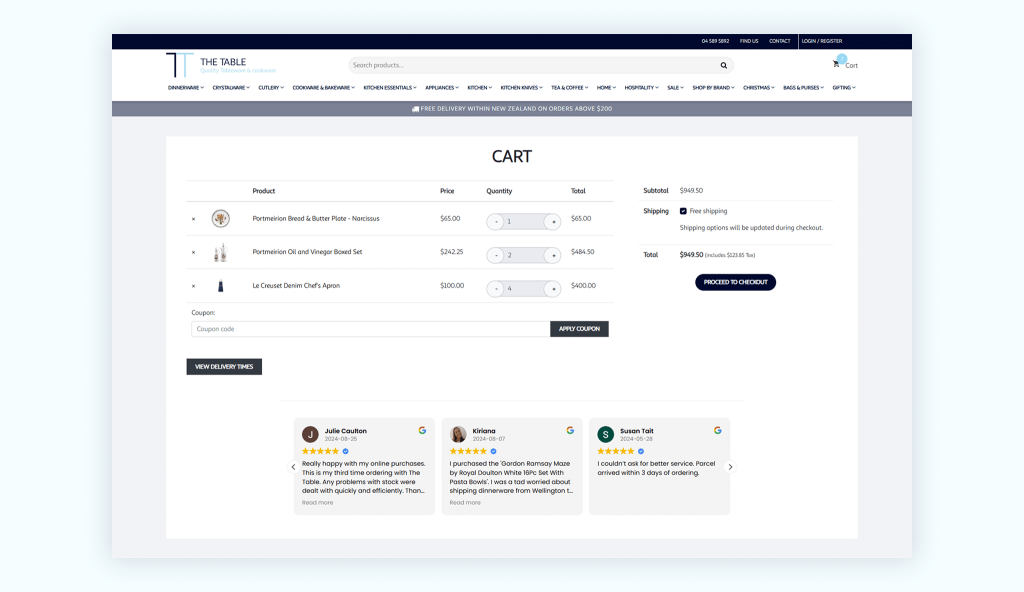The height and width of the screenshot is (592, 1024).
Task: Click Julie Caulton's avatar
Action: coord(310,434)
